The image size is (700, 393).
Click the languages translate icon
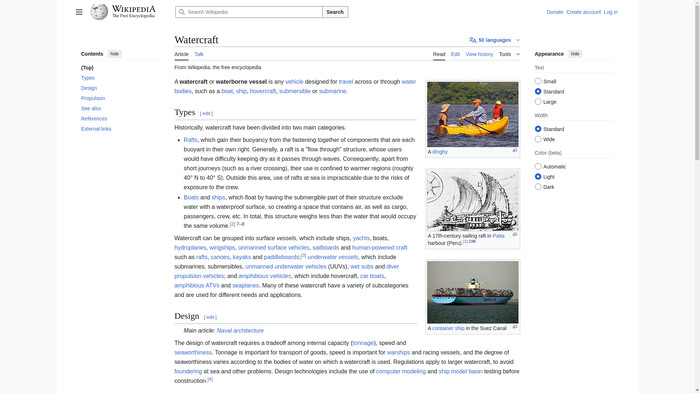(472, 40)
